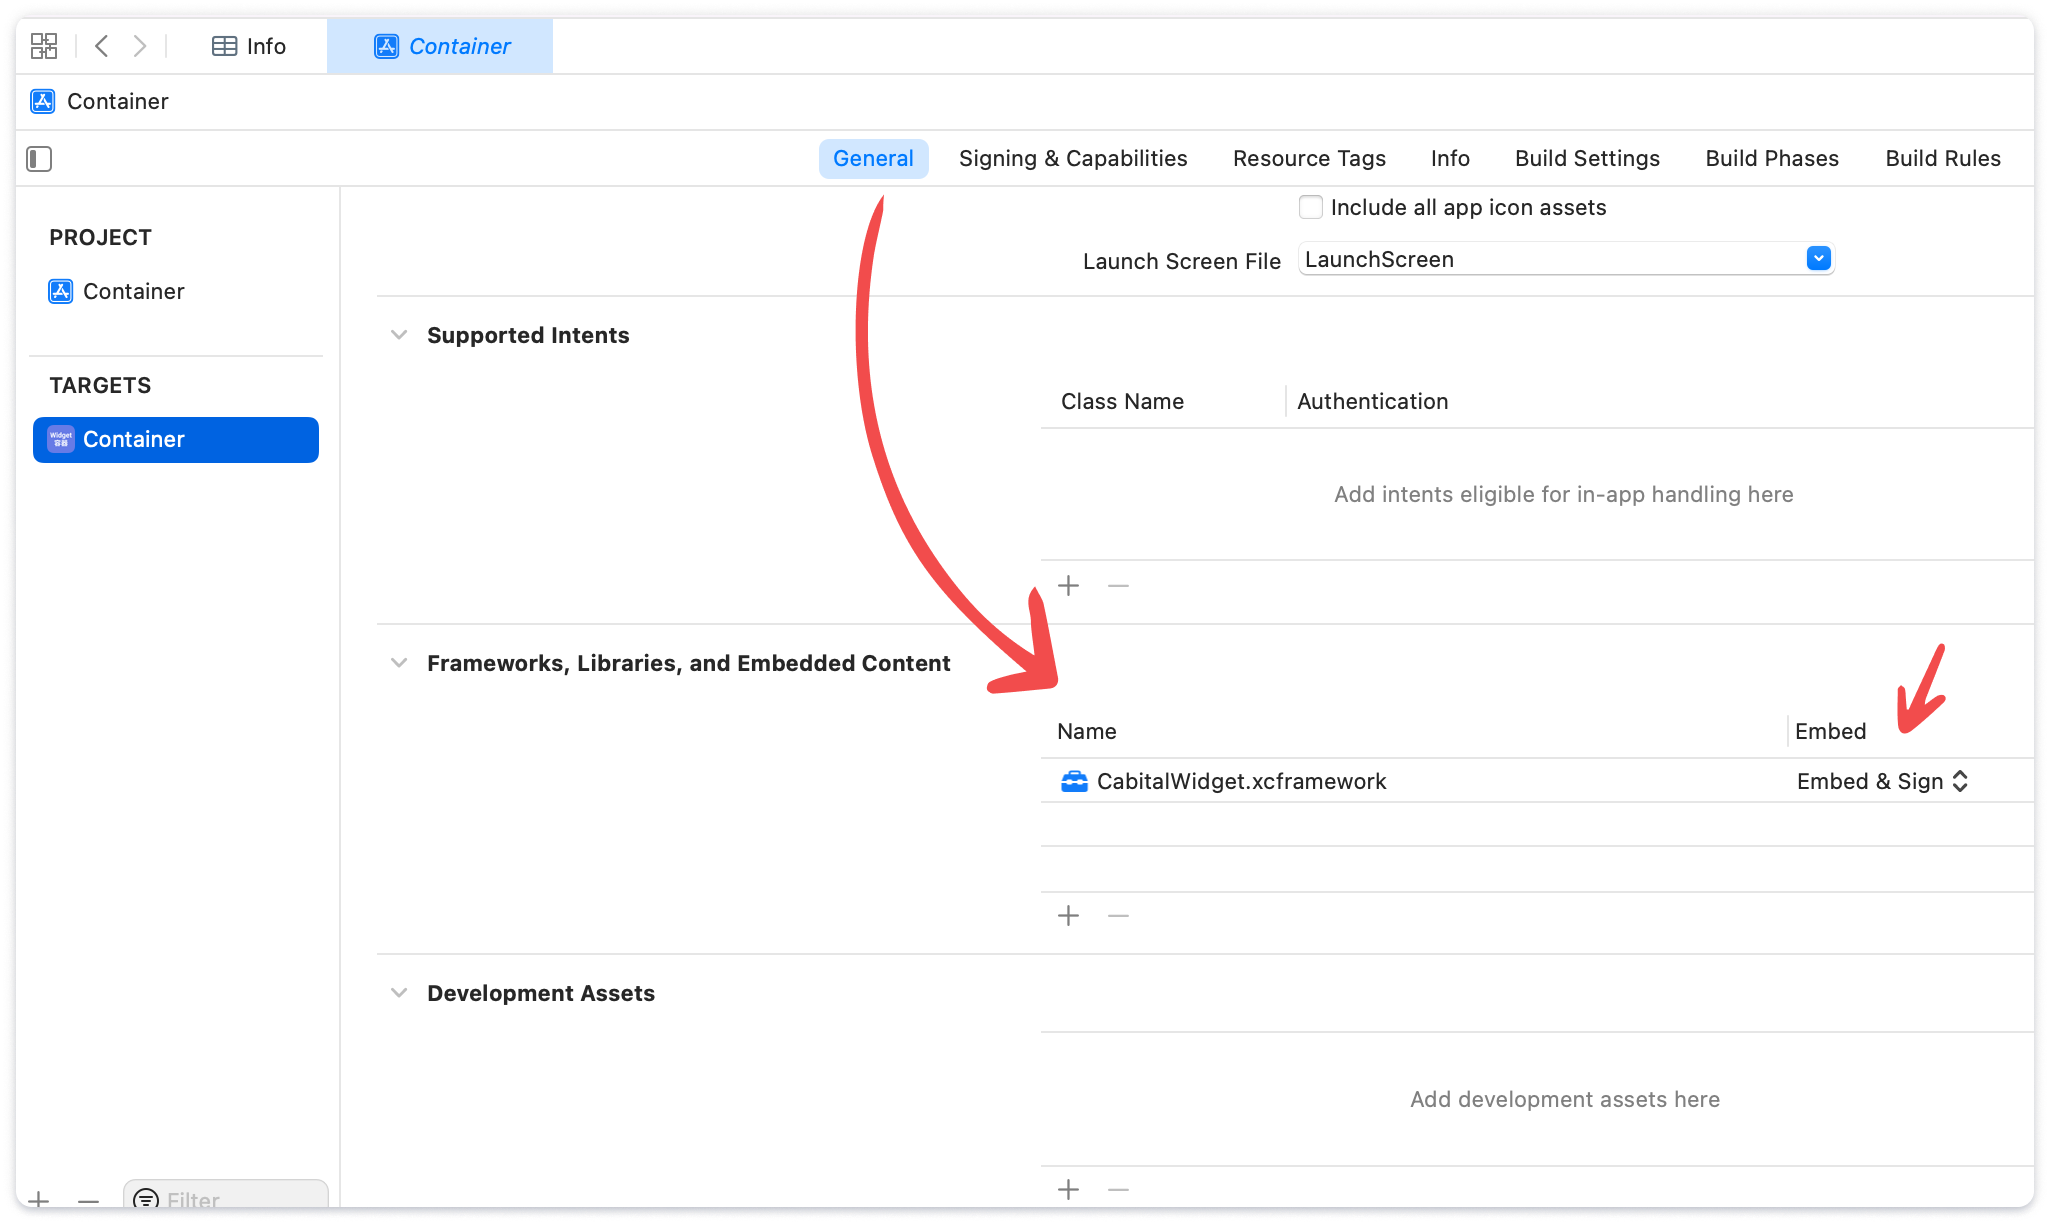The image size is (2050, 1224).
Task: Go back with the left chevron
Action: tap(101, 46)
